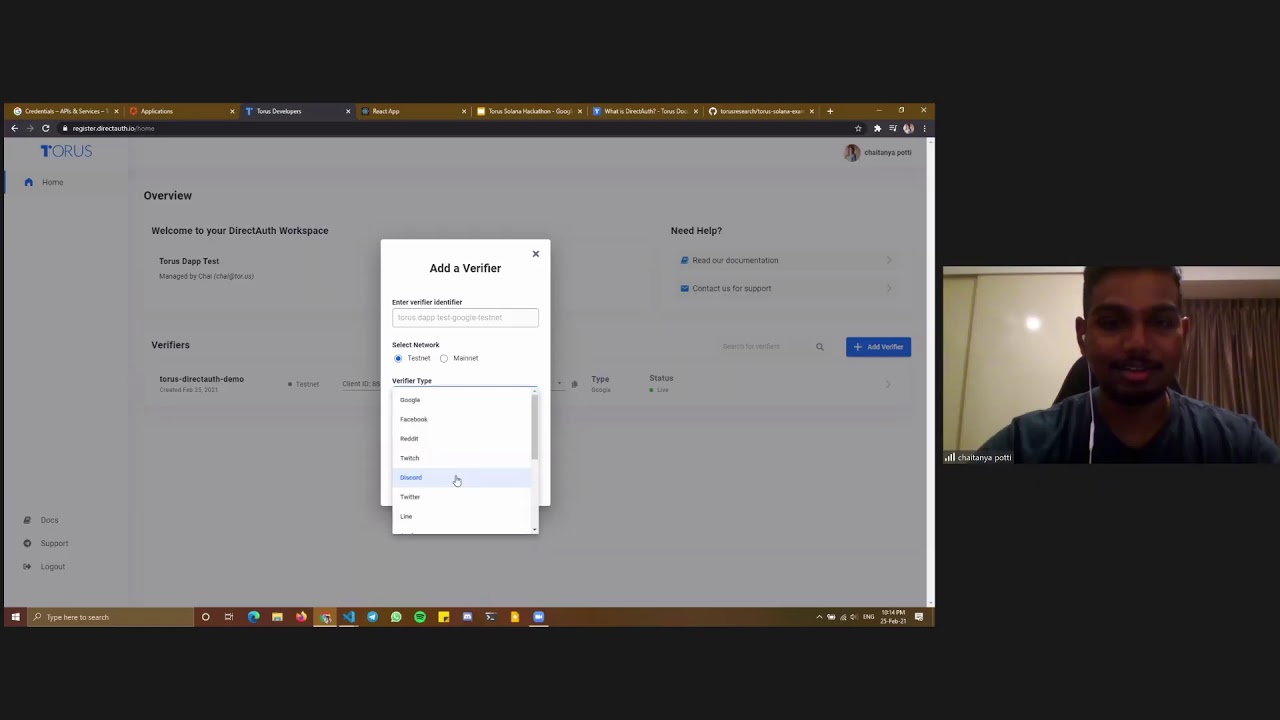Open File Explorer from the taskbar

pos(277,617)
